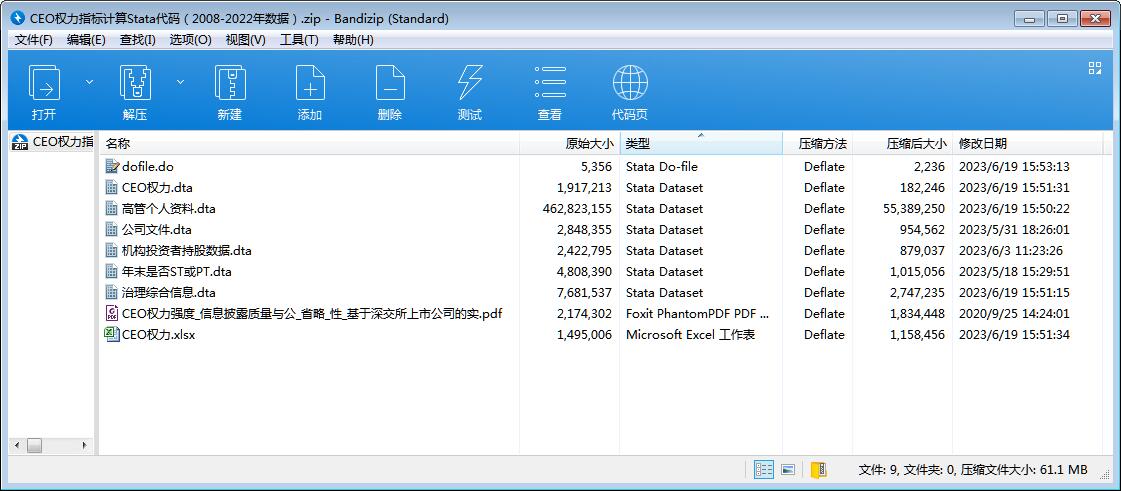Open the 文件(F) menu
The width and height of the screenshot is (1121, 491).
point(34,40)
